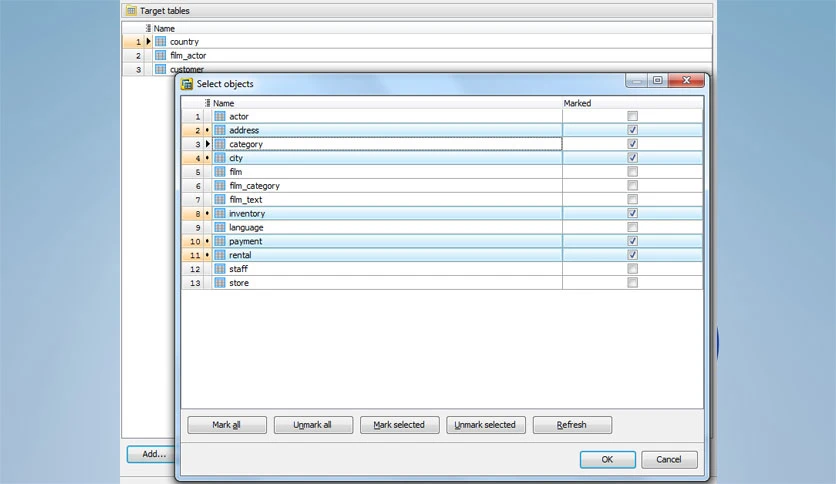The image size is (836, 484).
Task: Click the film table icon in dialog
Action: coord(220,172)
